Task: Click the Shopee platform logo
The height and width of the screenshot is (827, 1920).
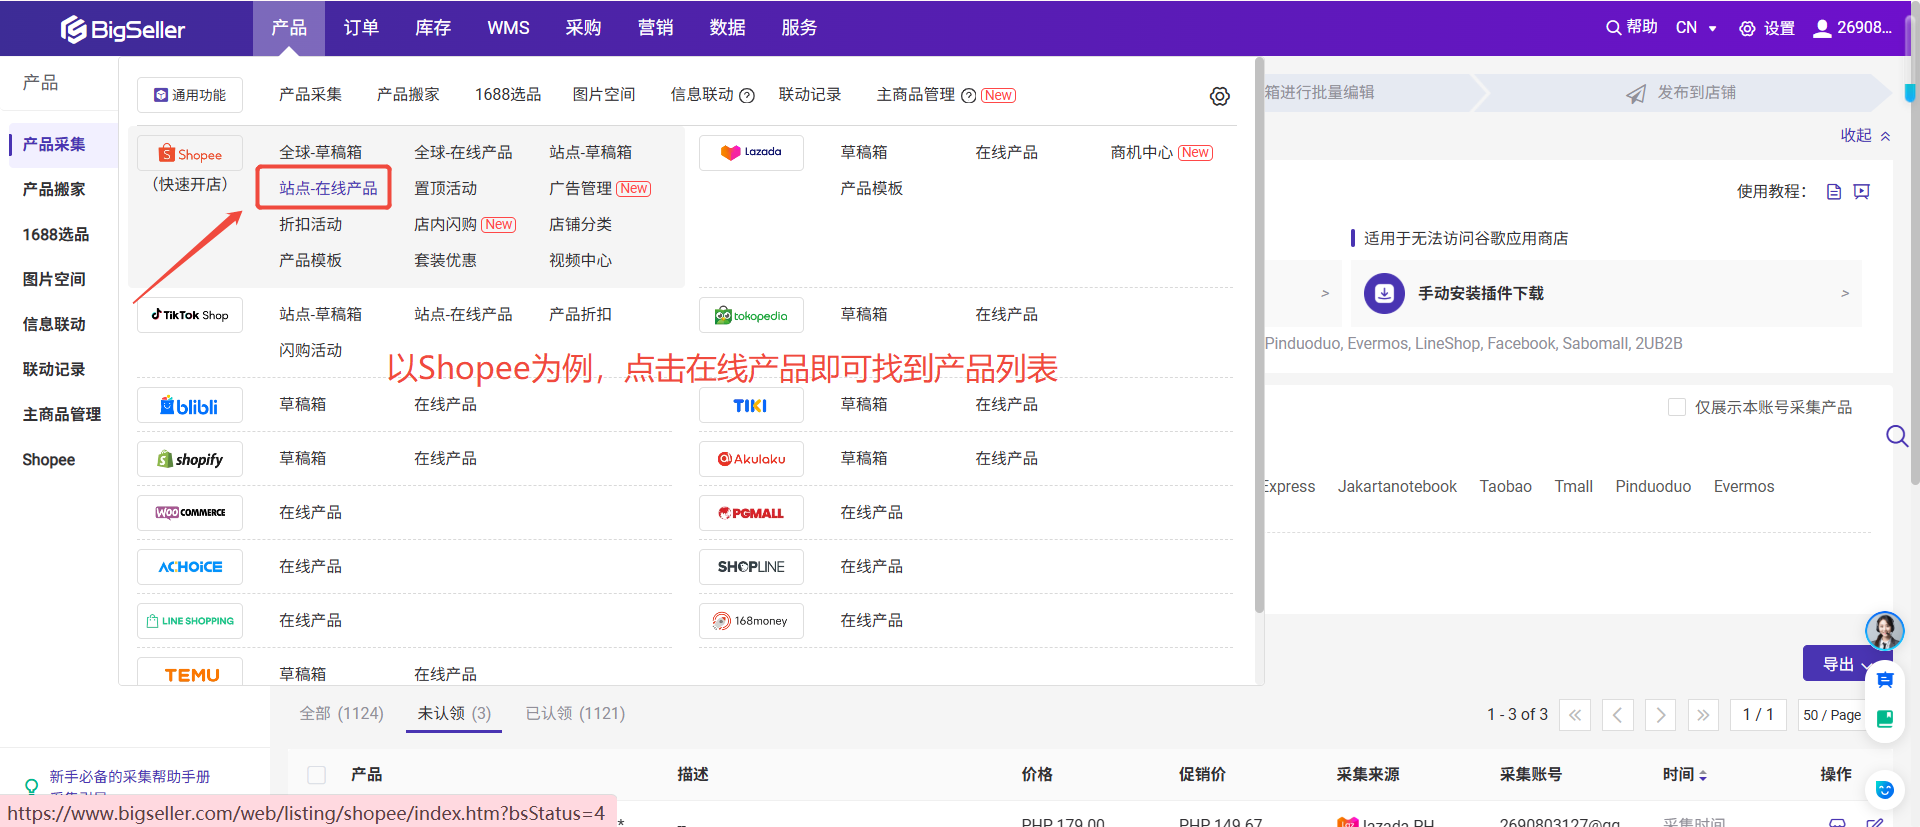Action: 190,154
